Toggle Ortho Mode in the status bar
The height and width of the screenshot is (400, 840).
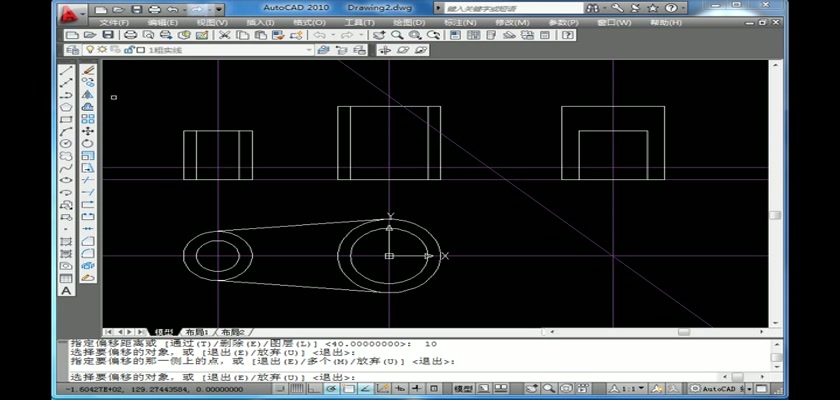(x=317, y=388)
